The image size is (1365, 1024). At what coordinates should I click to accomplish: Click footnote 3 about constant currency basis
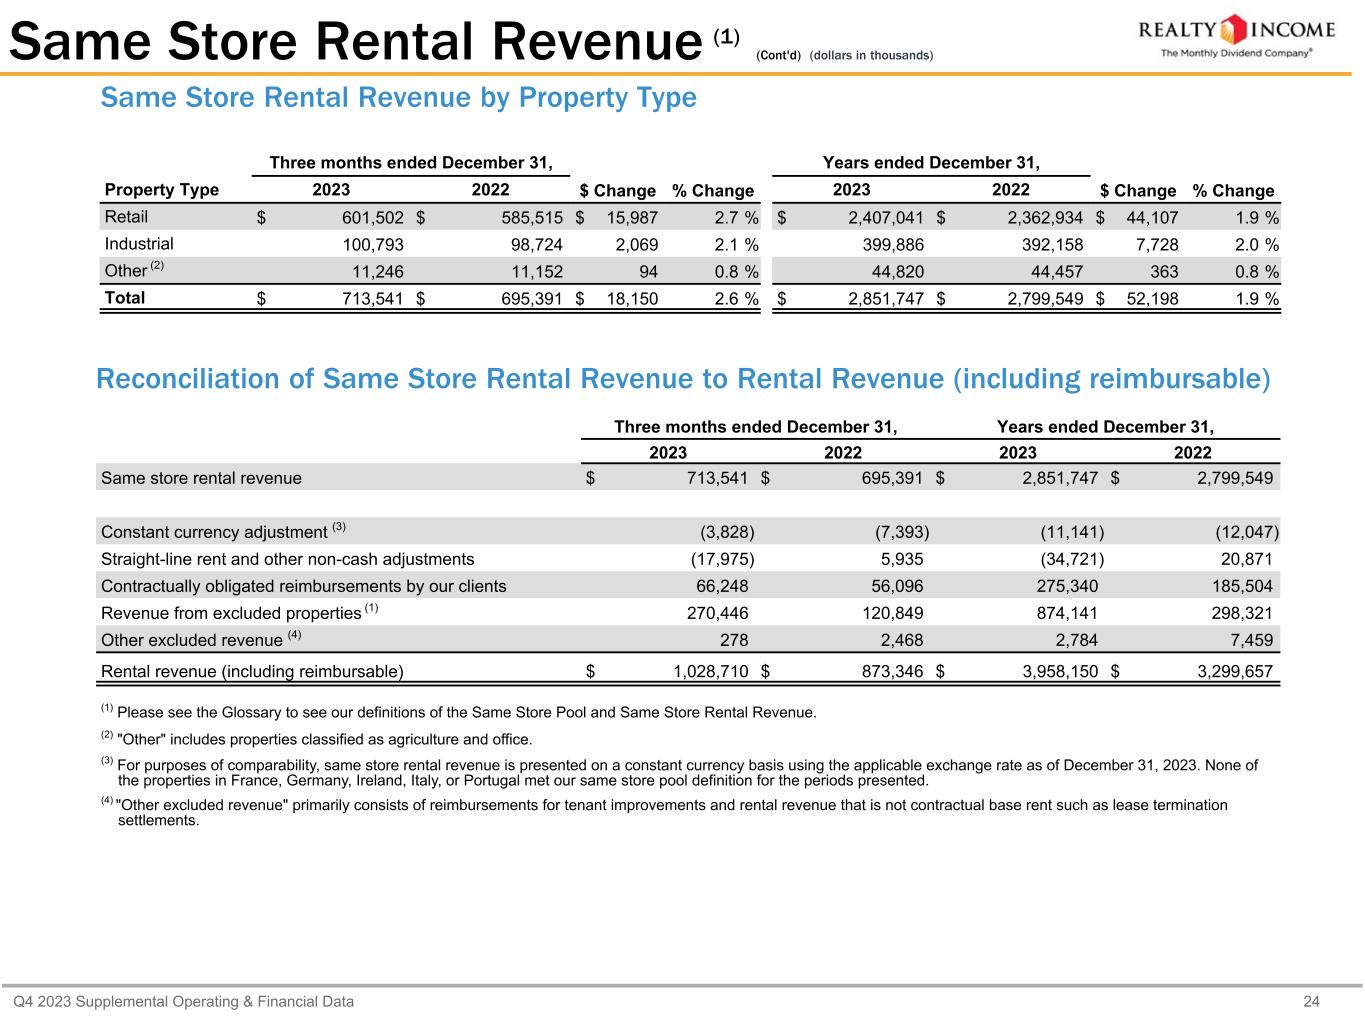pyautogui.click(x=680, y=773)
